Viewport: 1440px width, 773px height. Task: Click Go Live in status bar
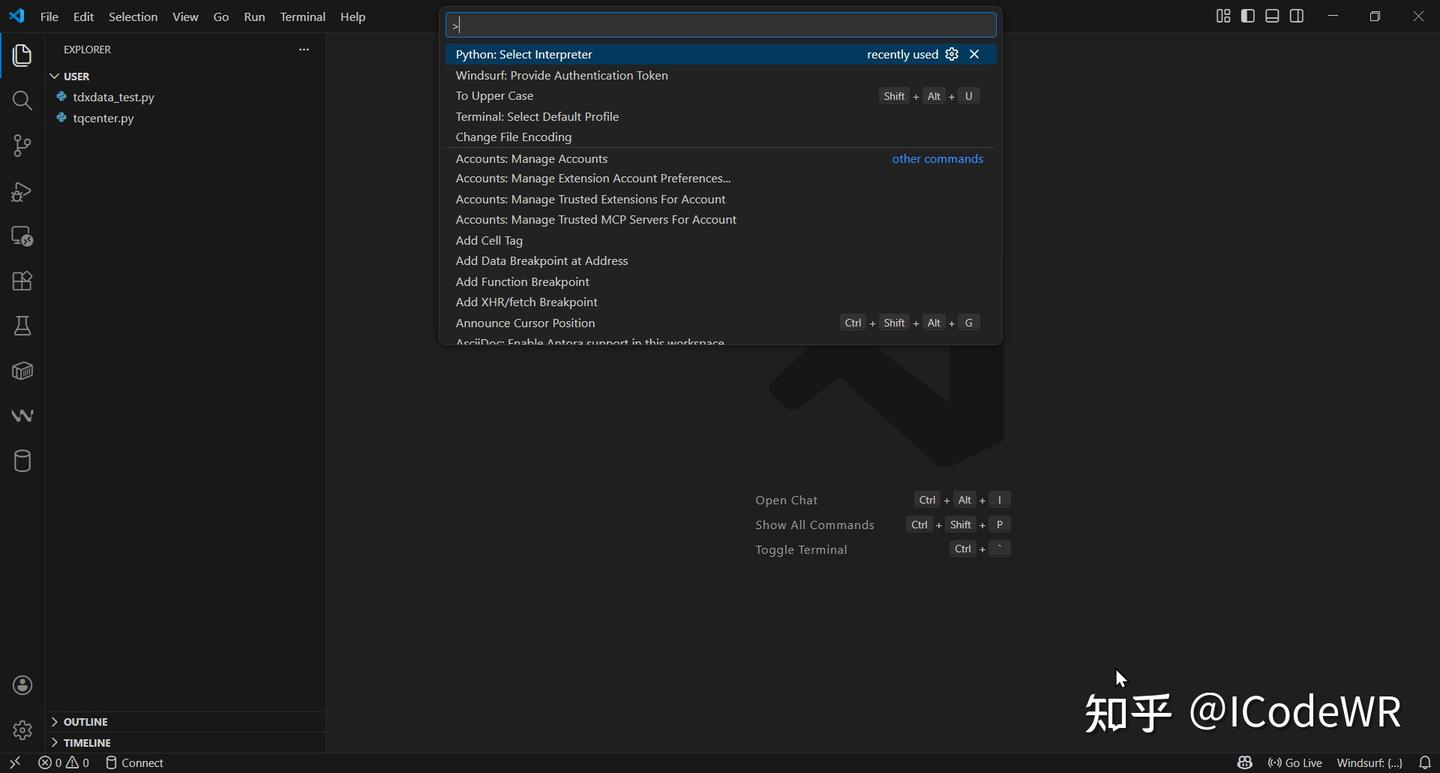(1295, 763)
